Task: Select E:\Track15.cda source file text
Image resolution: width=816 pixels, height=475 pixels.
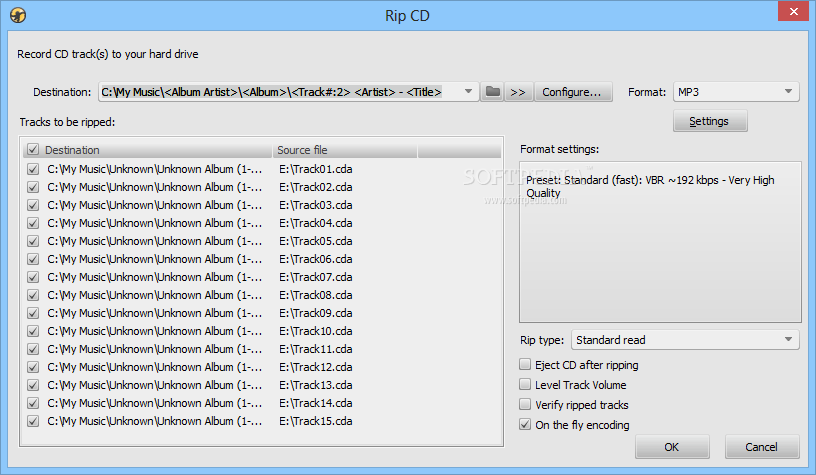Action: click(316, 421)
